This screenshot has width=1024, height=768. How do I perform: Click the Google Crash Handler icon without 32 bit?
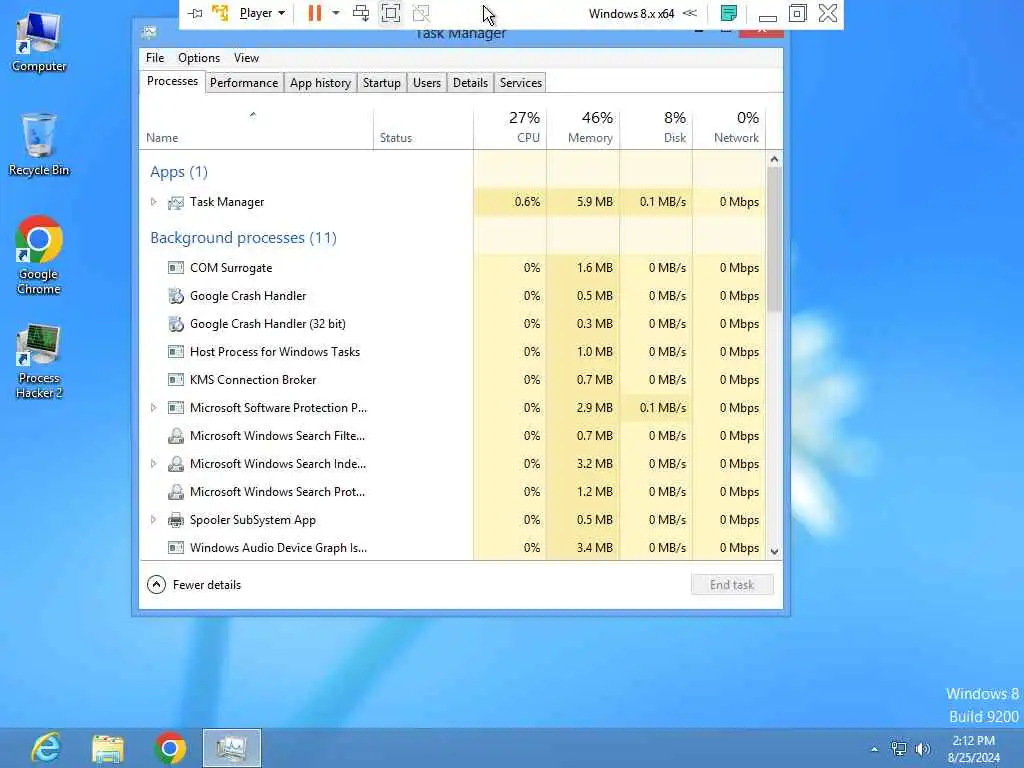[176, 296]
